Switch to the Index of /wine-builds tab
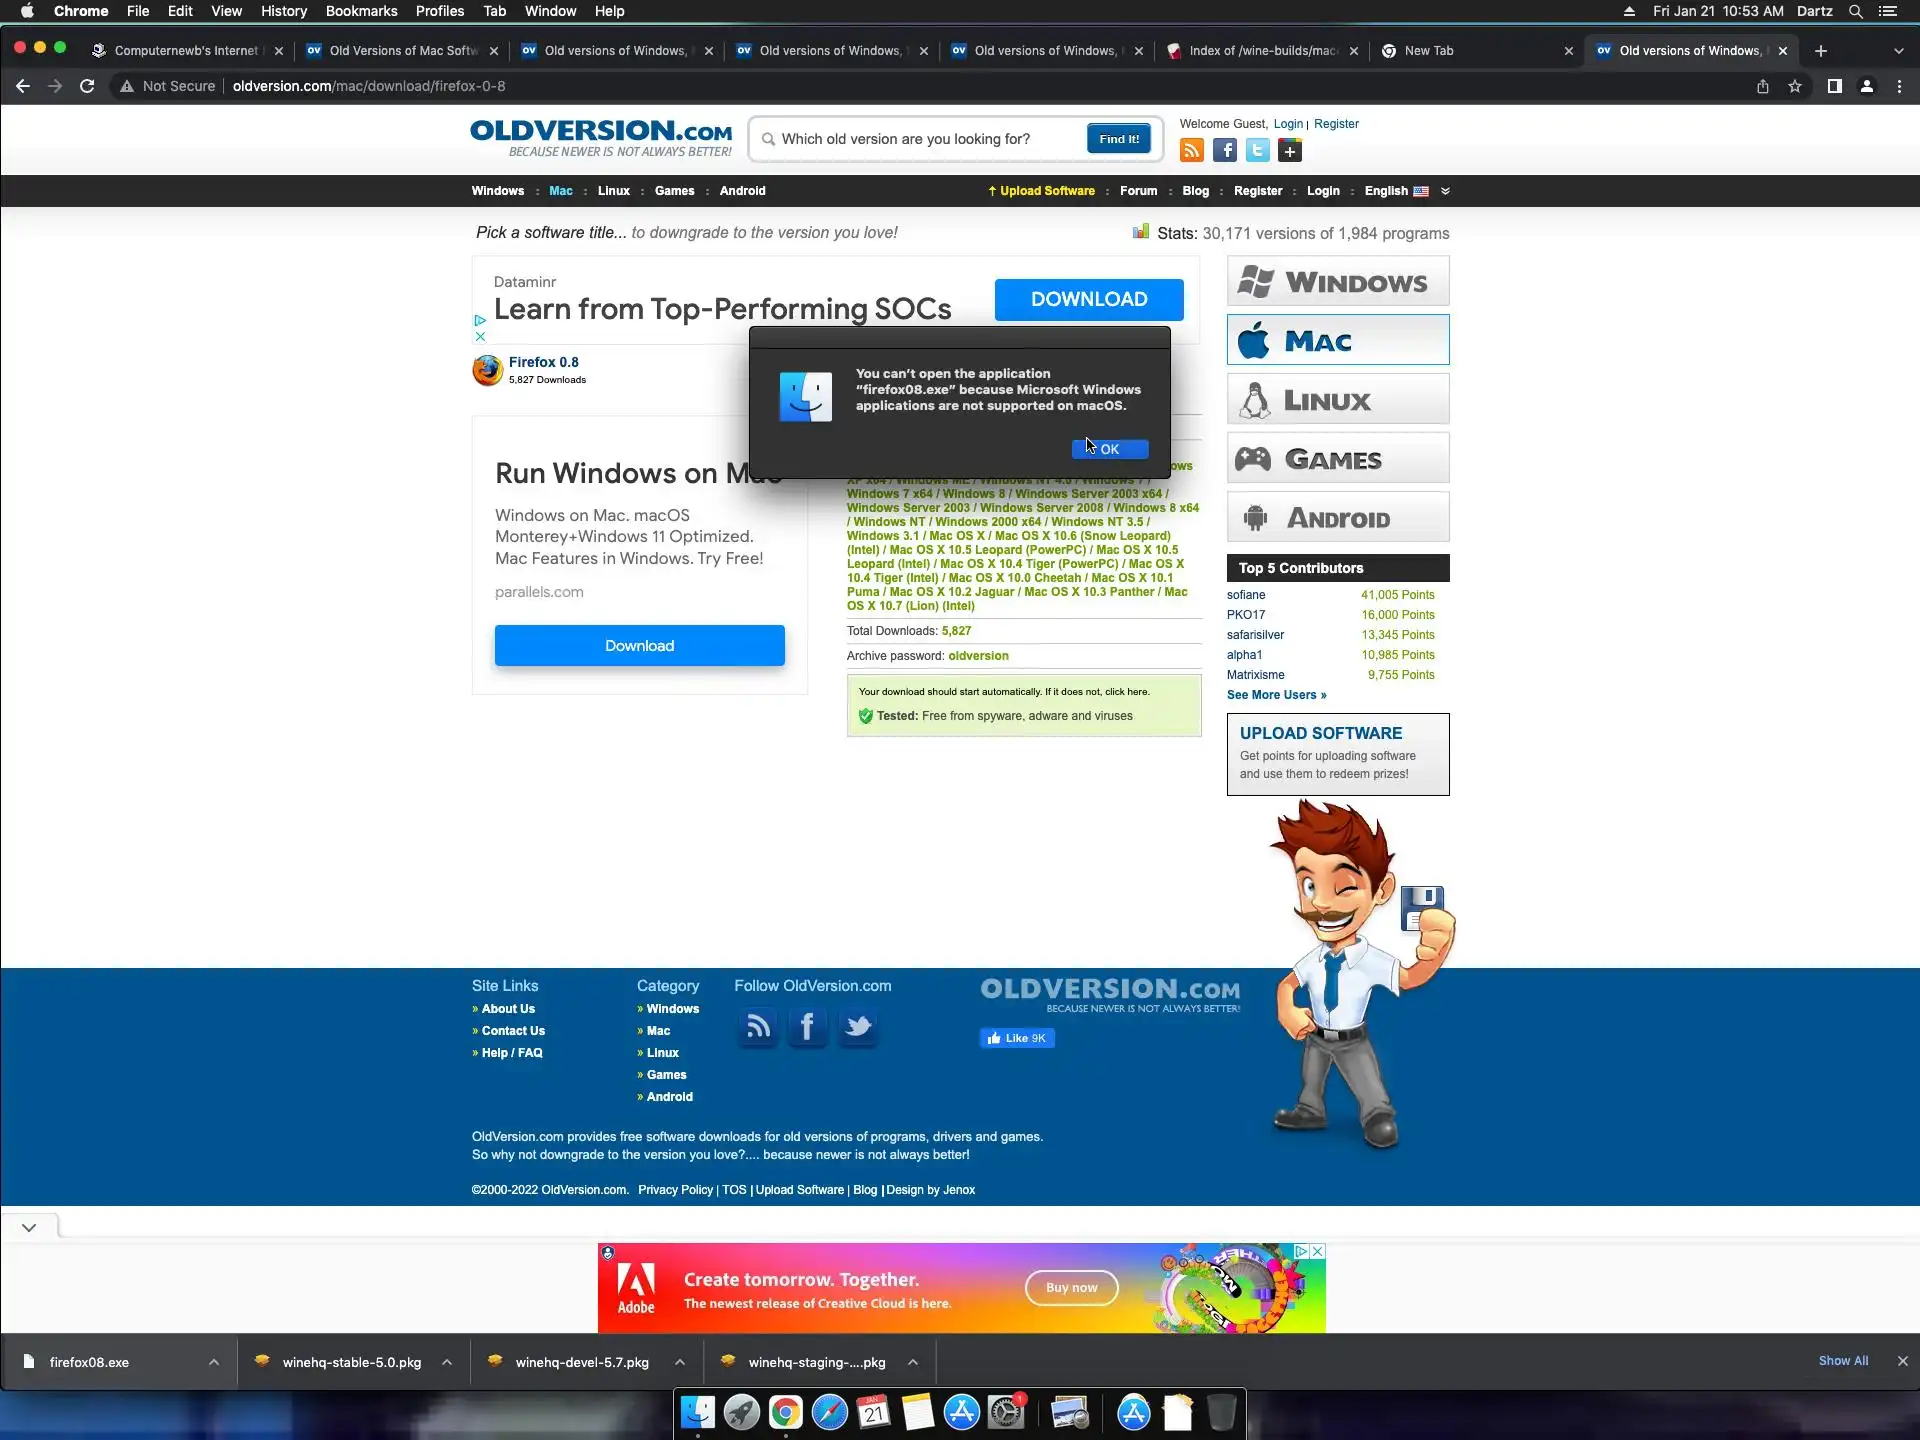This screenshot has height=1440, width=1920. [1261, 51]
